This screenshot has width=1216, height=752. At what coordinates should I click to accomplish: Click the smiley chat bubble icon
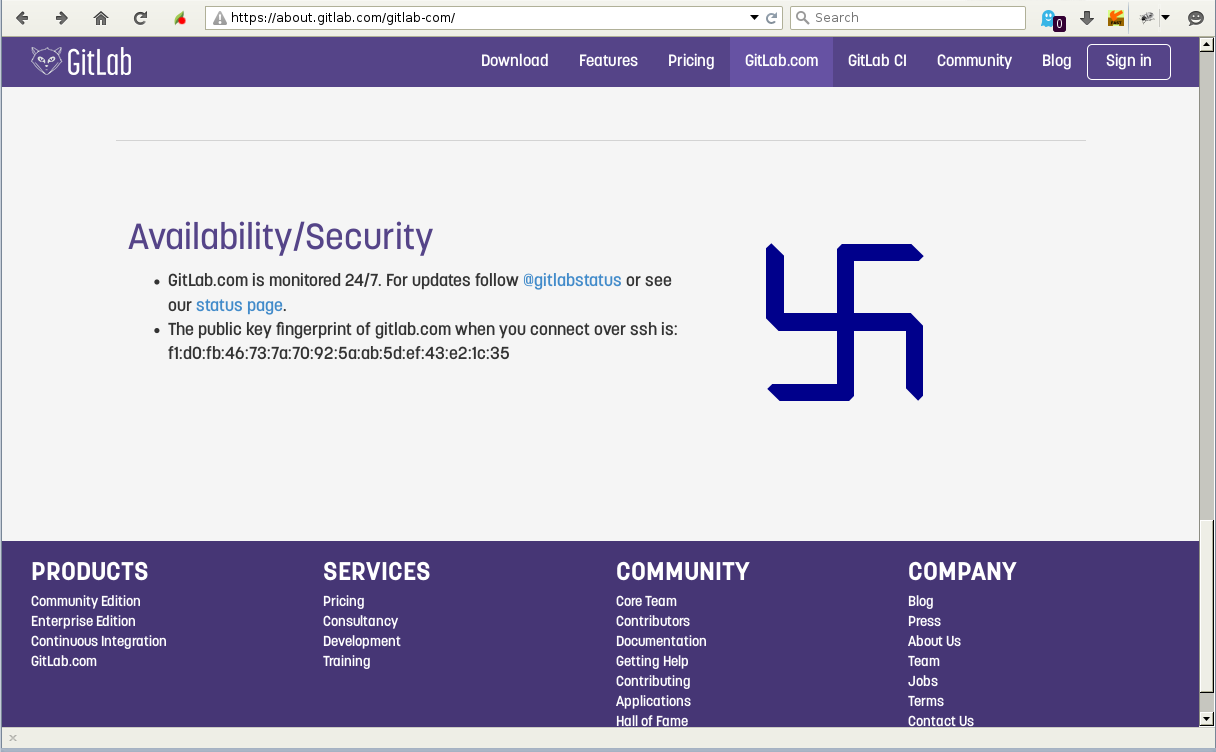click(1195, 18)
